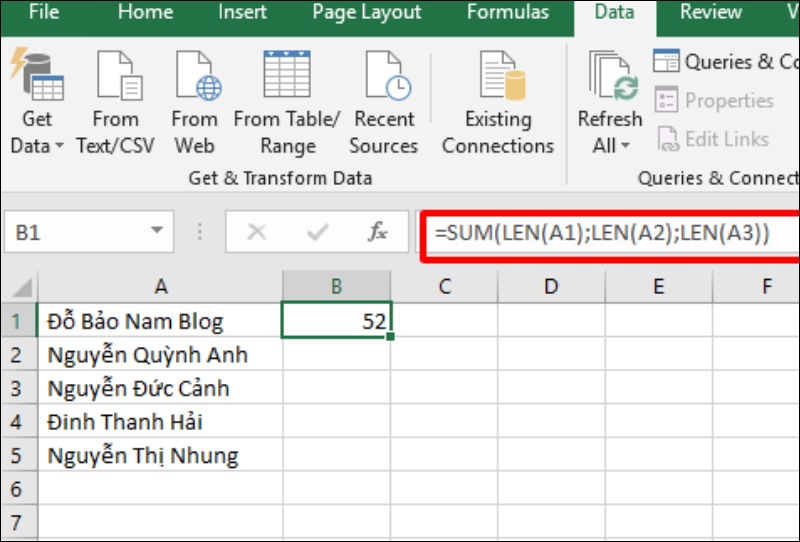Click the Queries & Connections button
800x542 pixels.
[x=727, y=62]
